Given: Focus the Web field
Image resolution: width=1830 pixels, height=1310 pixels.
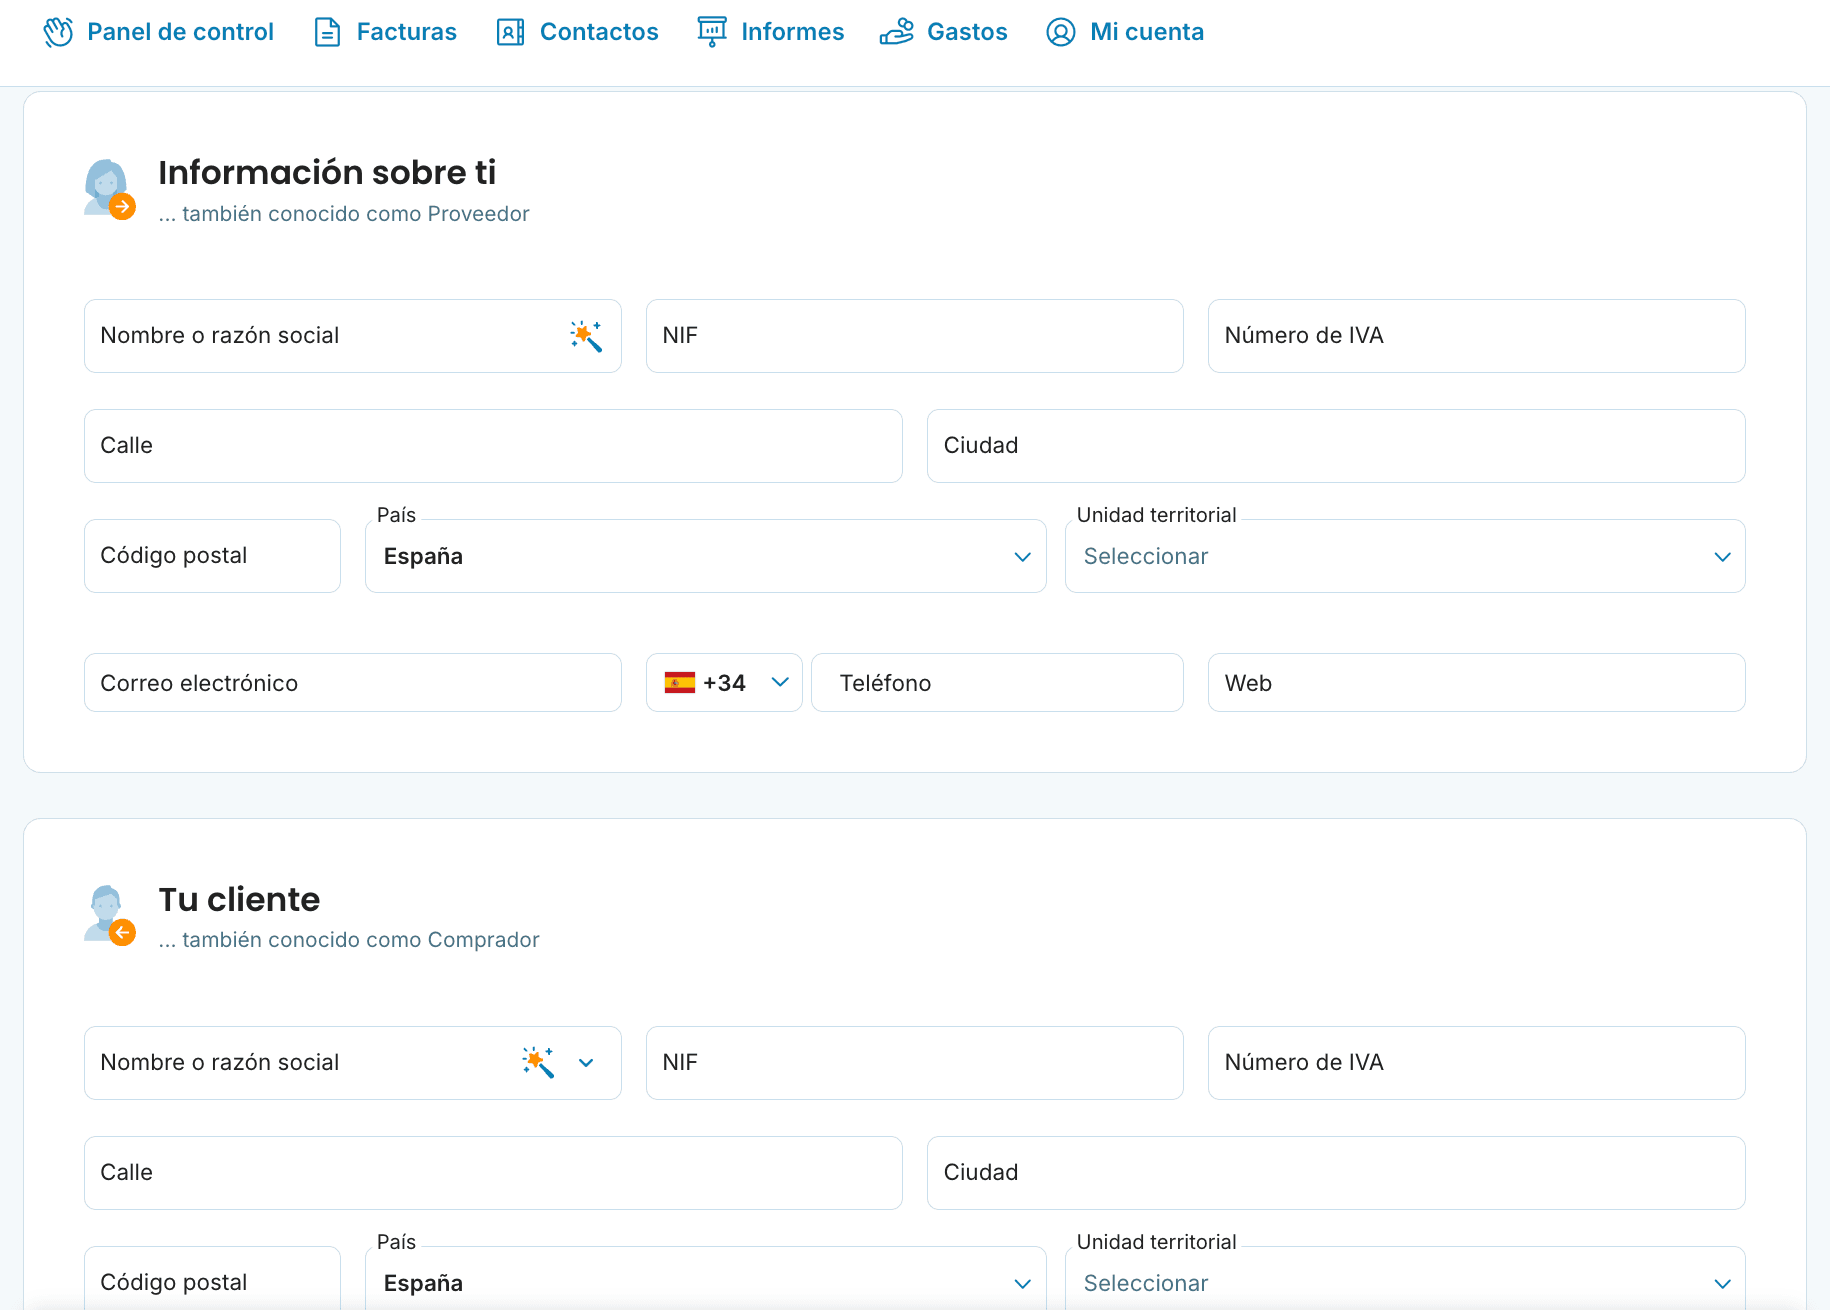Looking at the screenshot, I should click(x=1477, y=683).
